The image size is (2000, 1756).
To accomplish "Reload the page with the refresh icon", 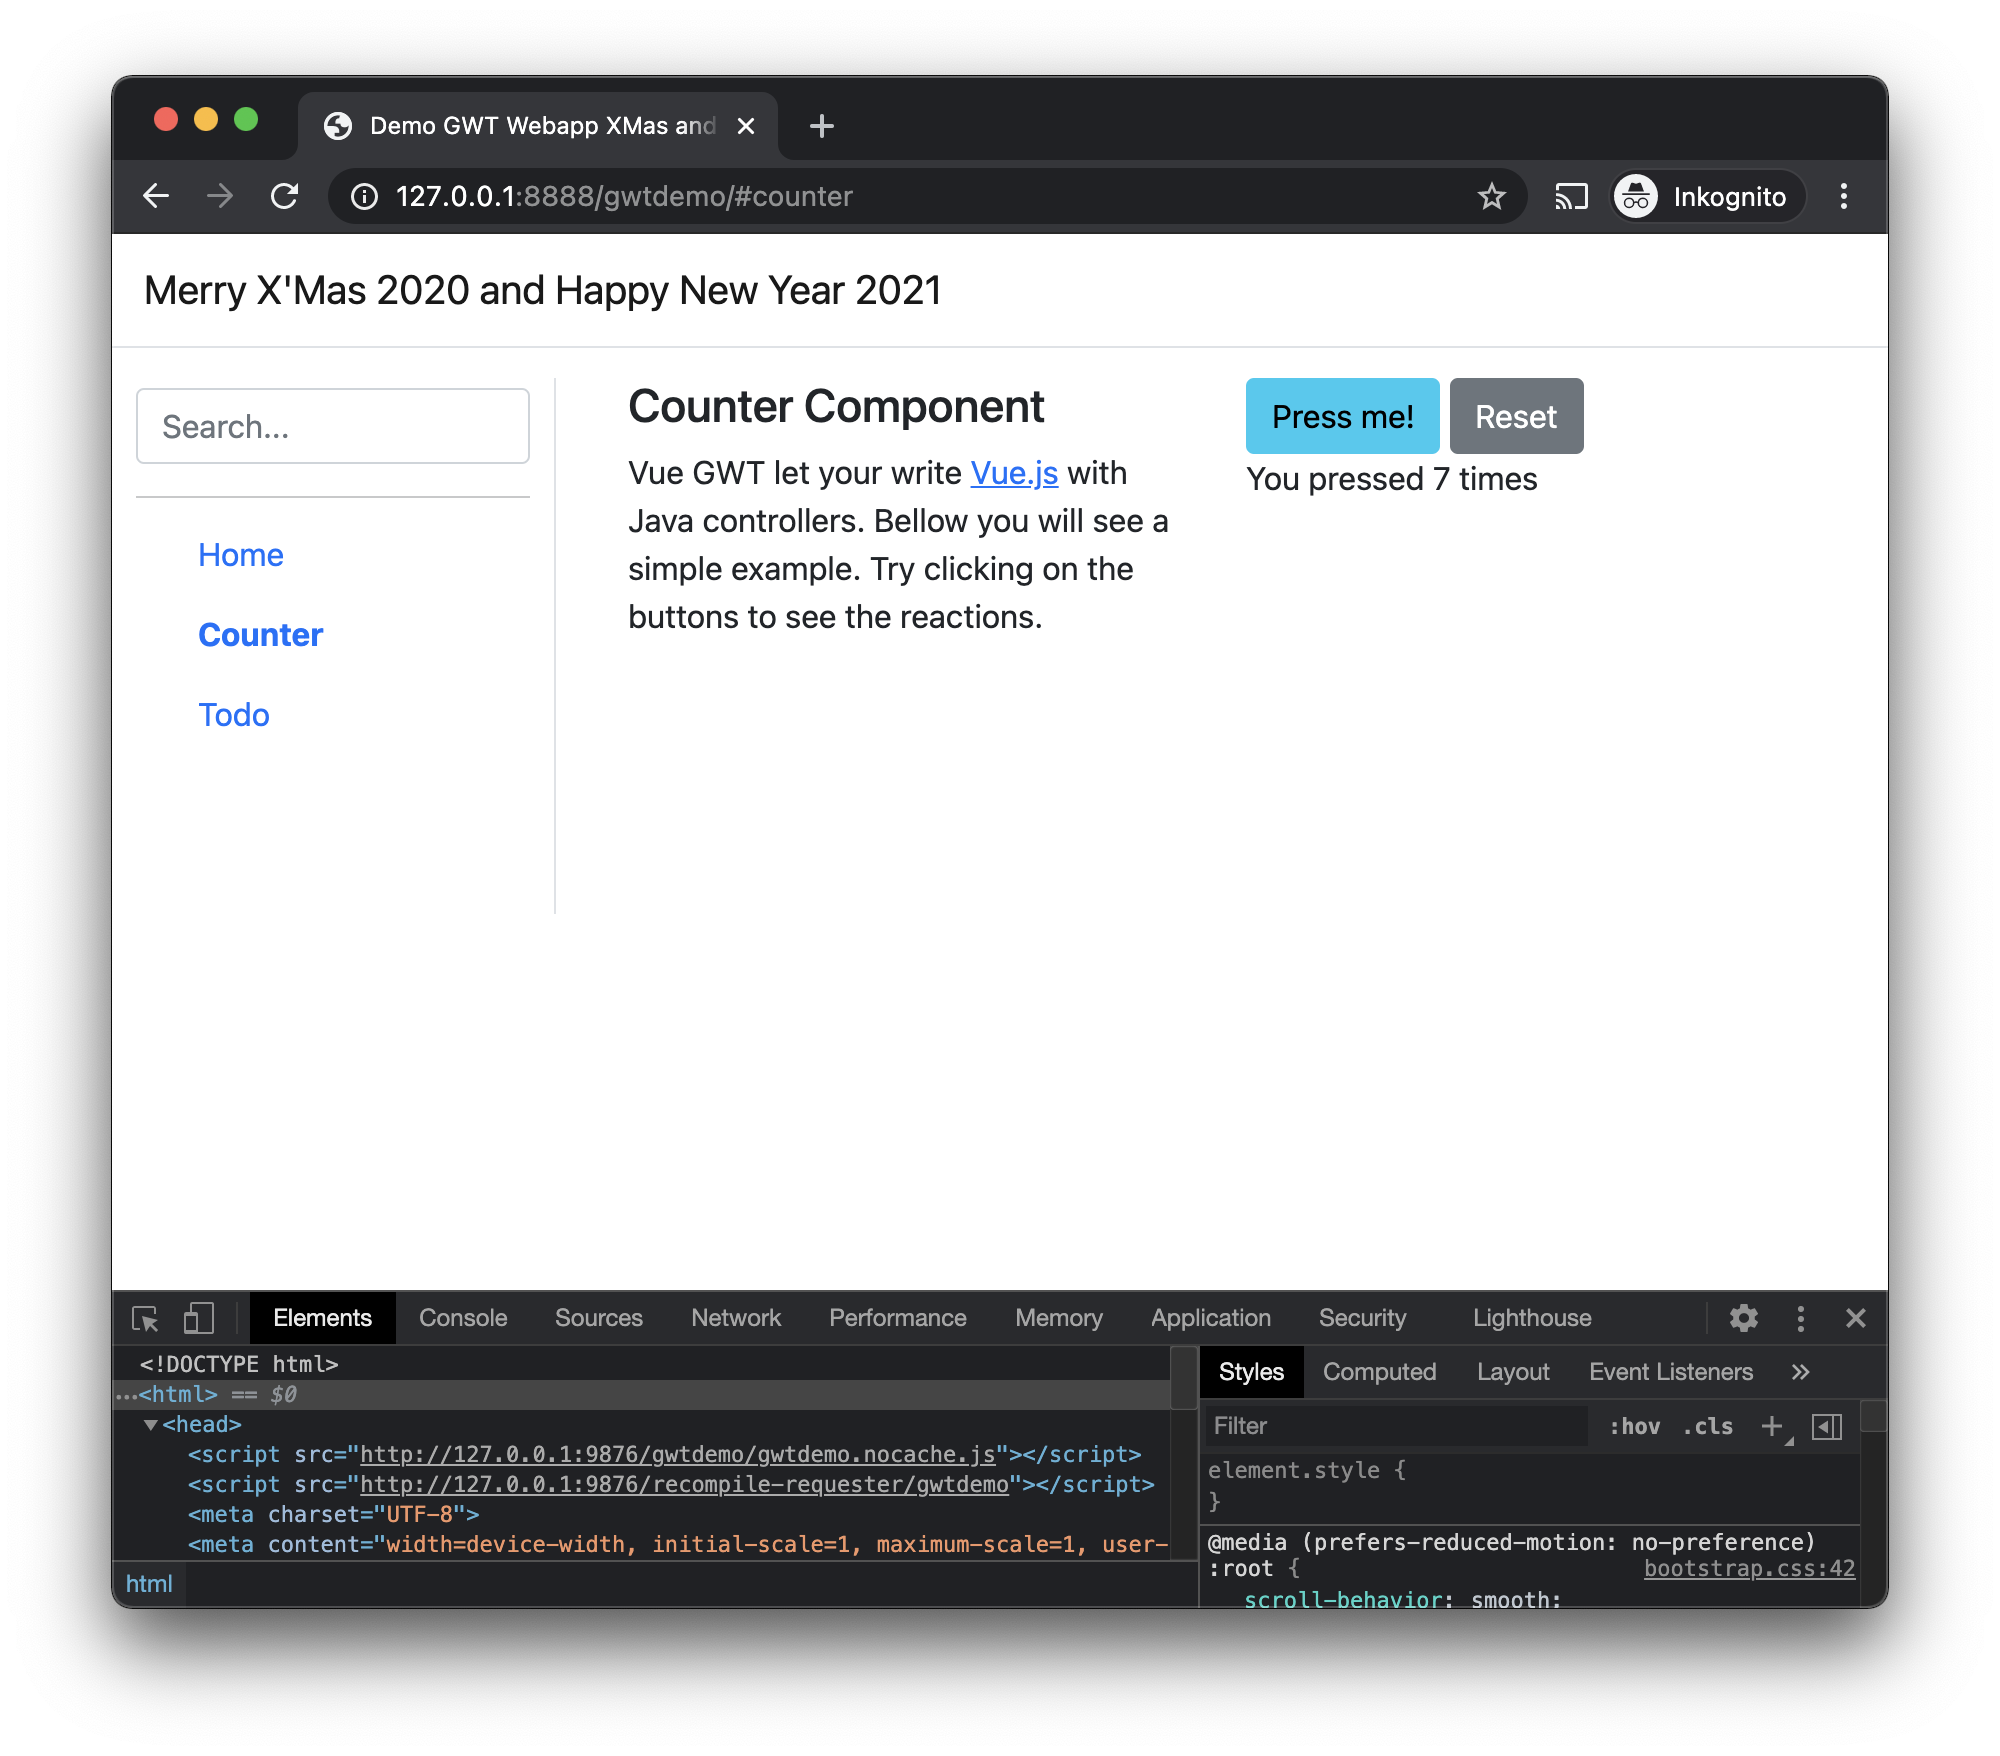I will pyautogui.click(x=285, y=196).
